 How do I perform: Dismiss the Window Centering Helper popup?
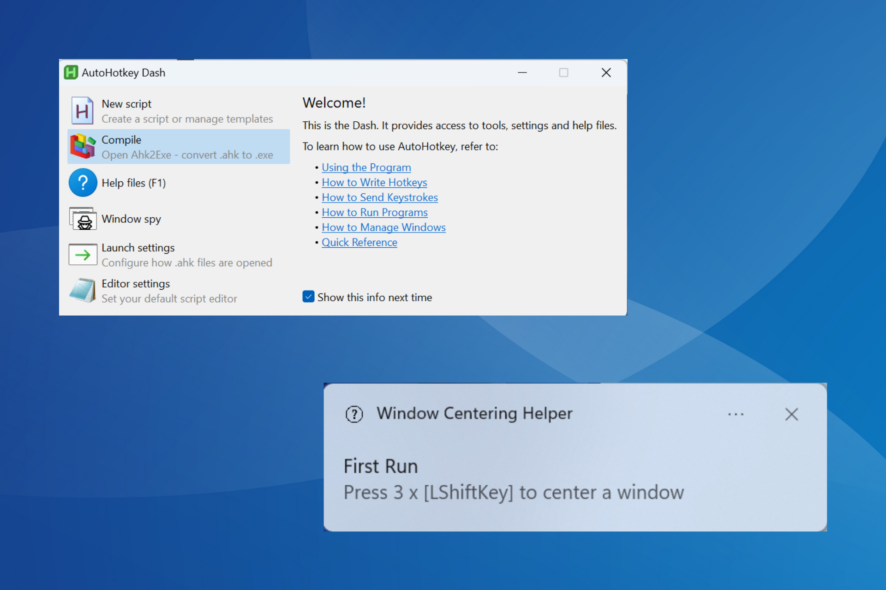click(x=791, y=414)
